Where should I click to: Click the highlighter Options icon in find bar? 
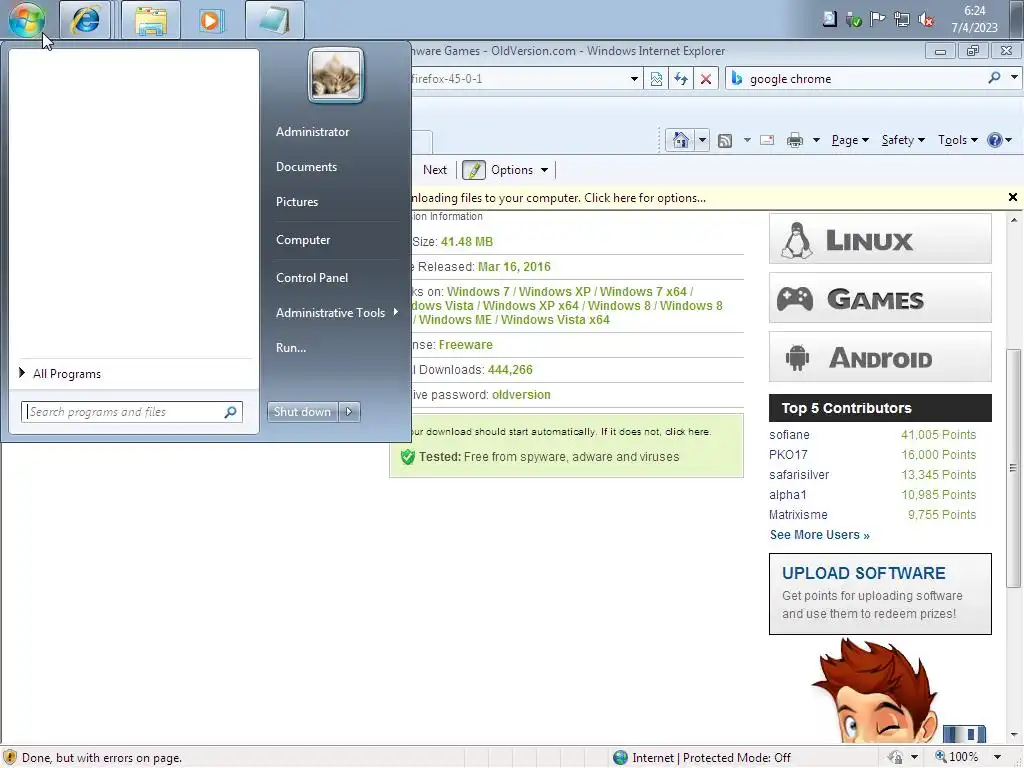pos(473,170)
